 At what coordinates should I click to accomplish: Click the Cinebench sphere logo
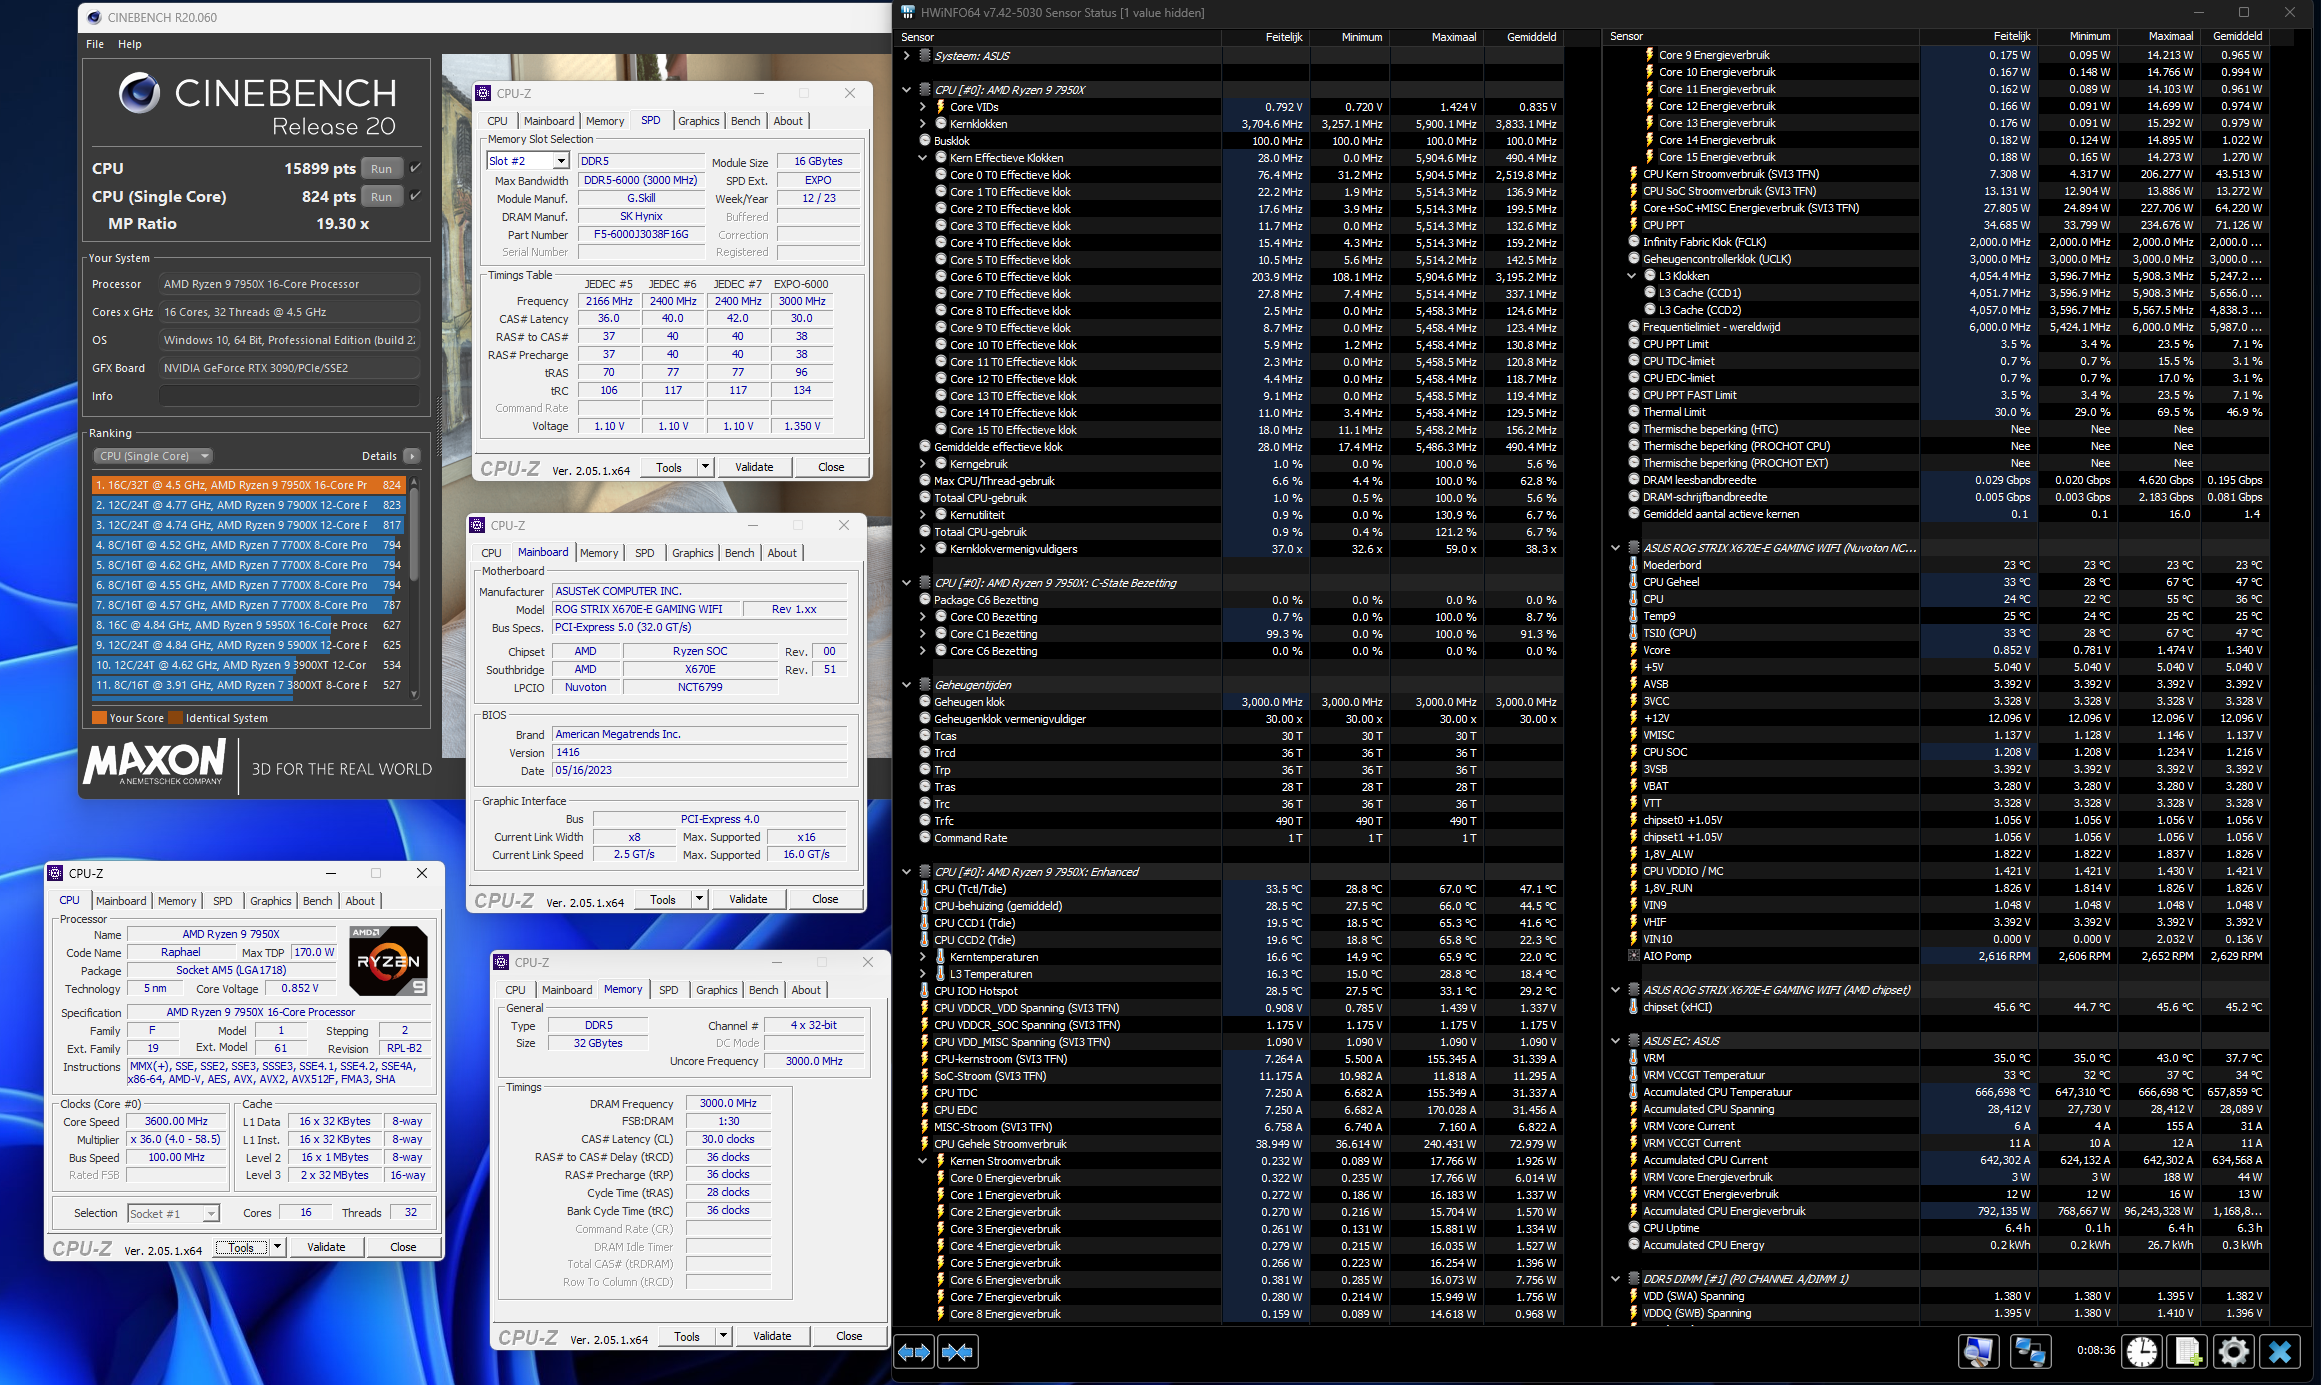[139, 93]
